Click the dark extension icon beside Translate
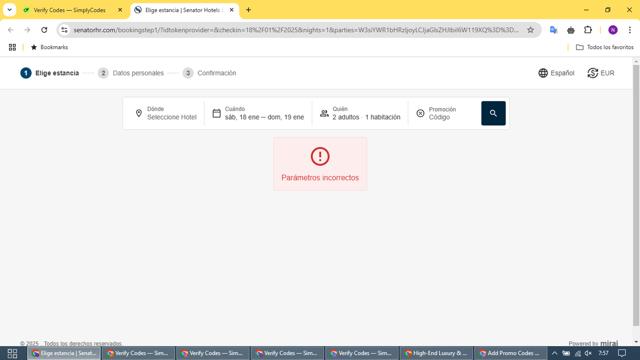This screenshot has height=360, width=640. coord(571,30)
